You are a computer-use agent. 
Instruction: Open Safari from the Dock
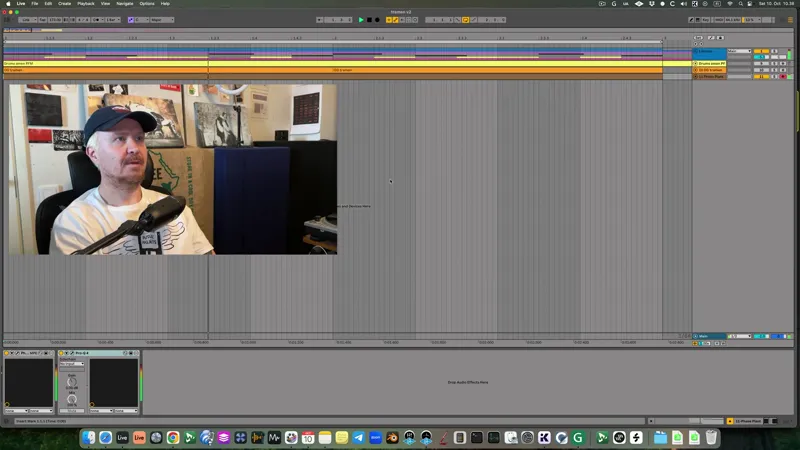point(106,437)
